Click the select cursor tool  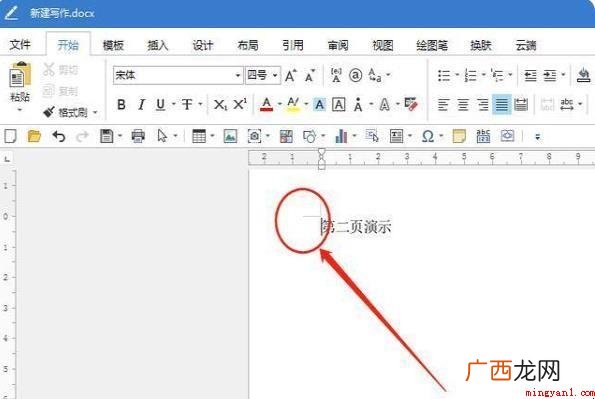tap(162, 136)
